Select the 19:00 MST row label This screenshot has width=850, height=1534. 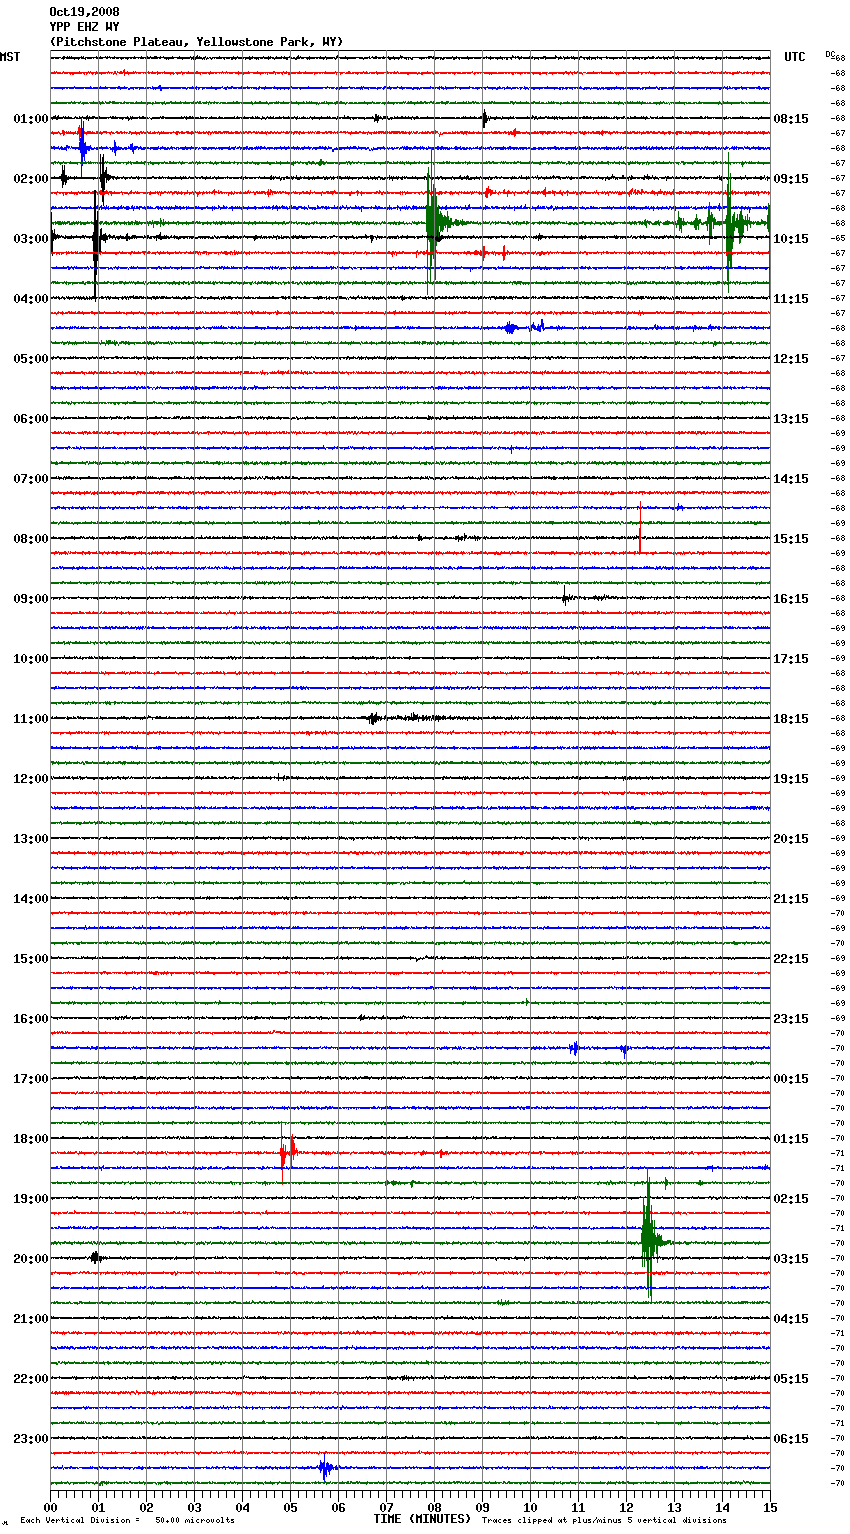click(31, 1199)
